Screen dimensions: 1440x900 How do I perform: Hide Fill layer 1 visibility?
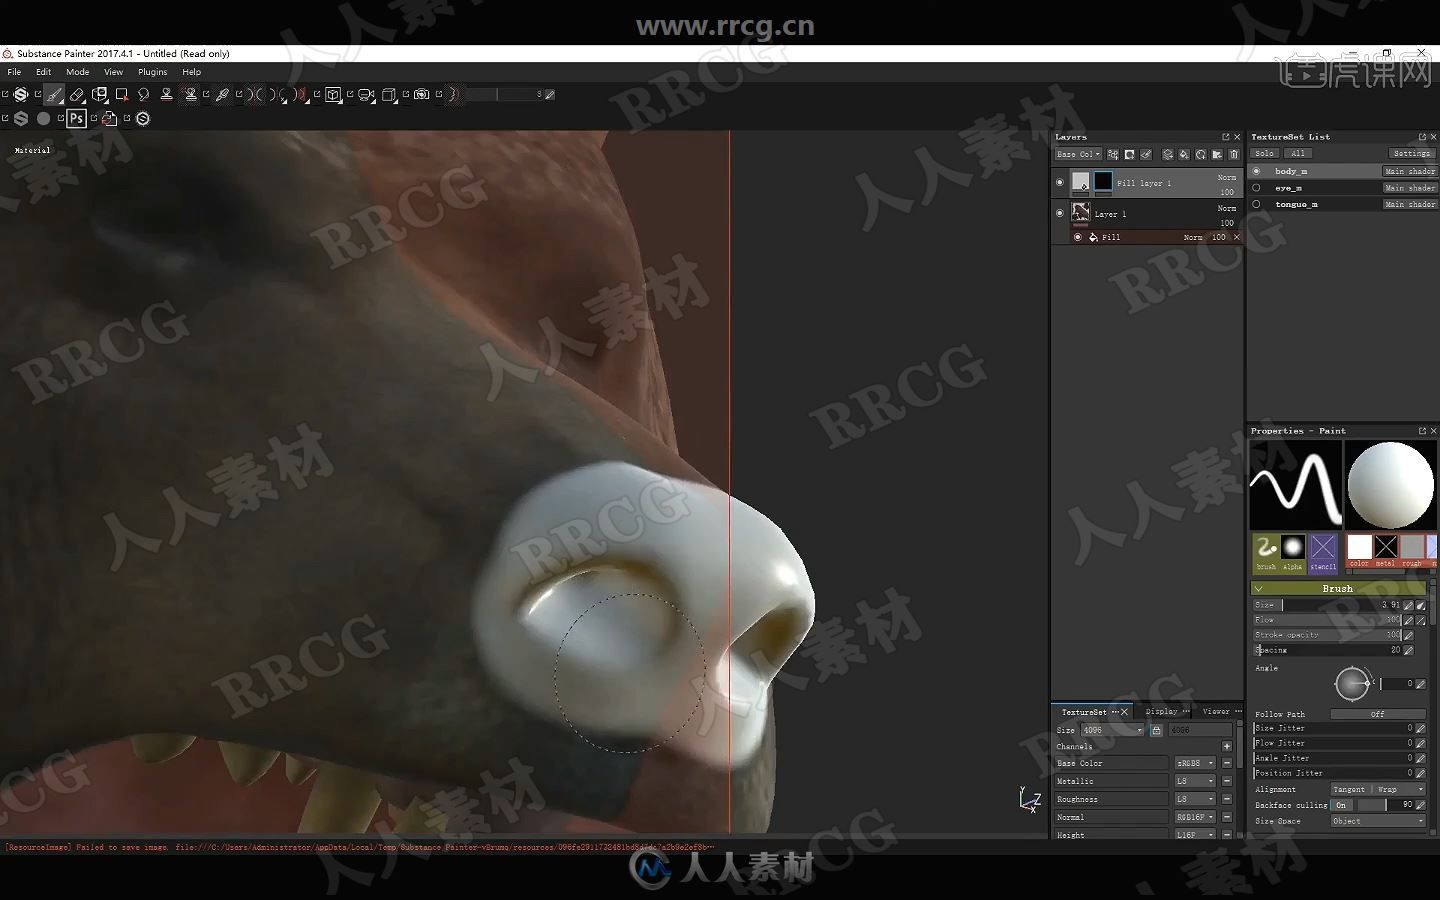click(1060, 183)
